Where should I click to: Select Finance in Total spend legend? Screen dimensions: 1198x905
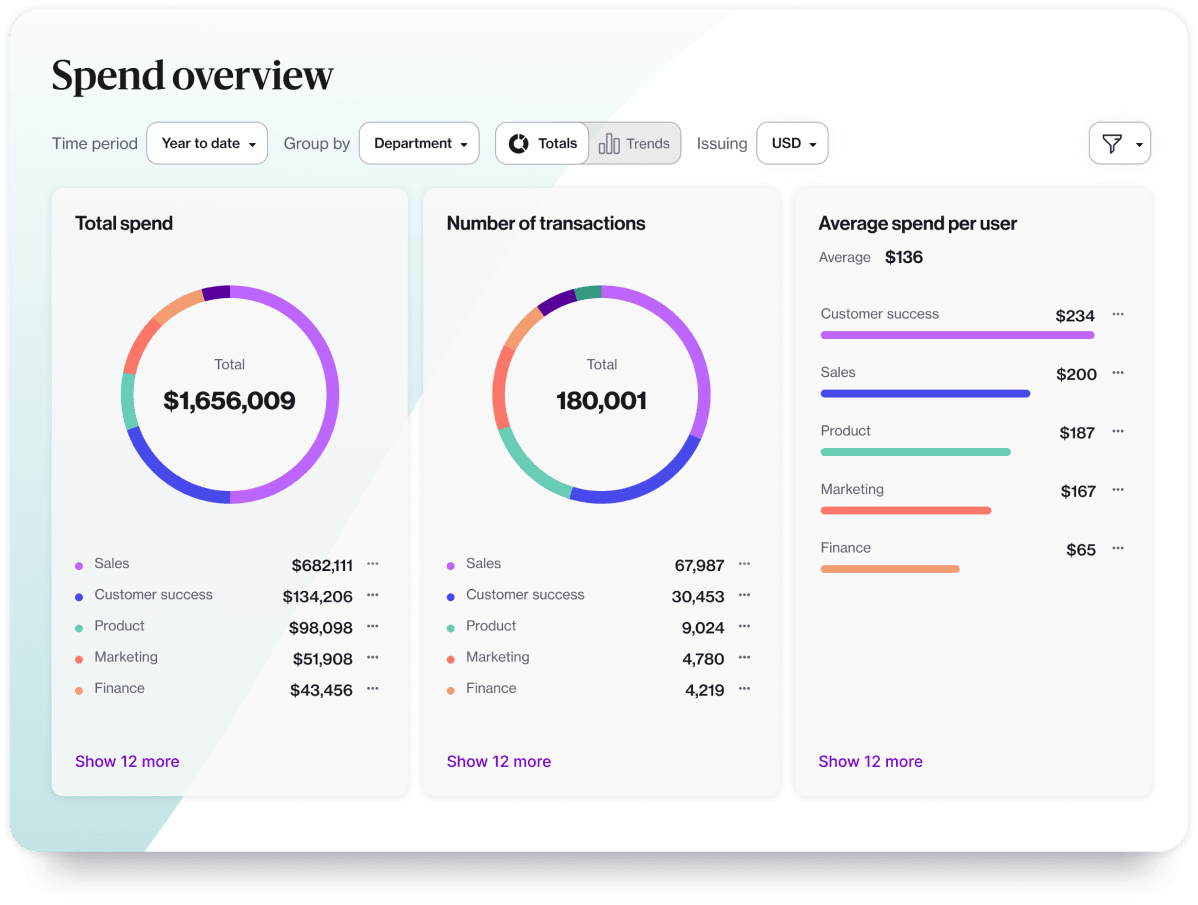pyautogui.click(x=119, y=689)
